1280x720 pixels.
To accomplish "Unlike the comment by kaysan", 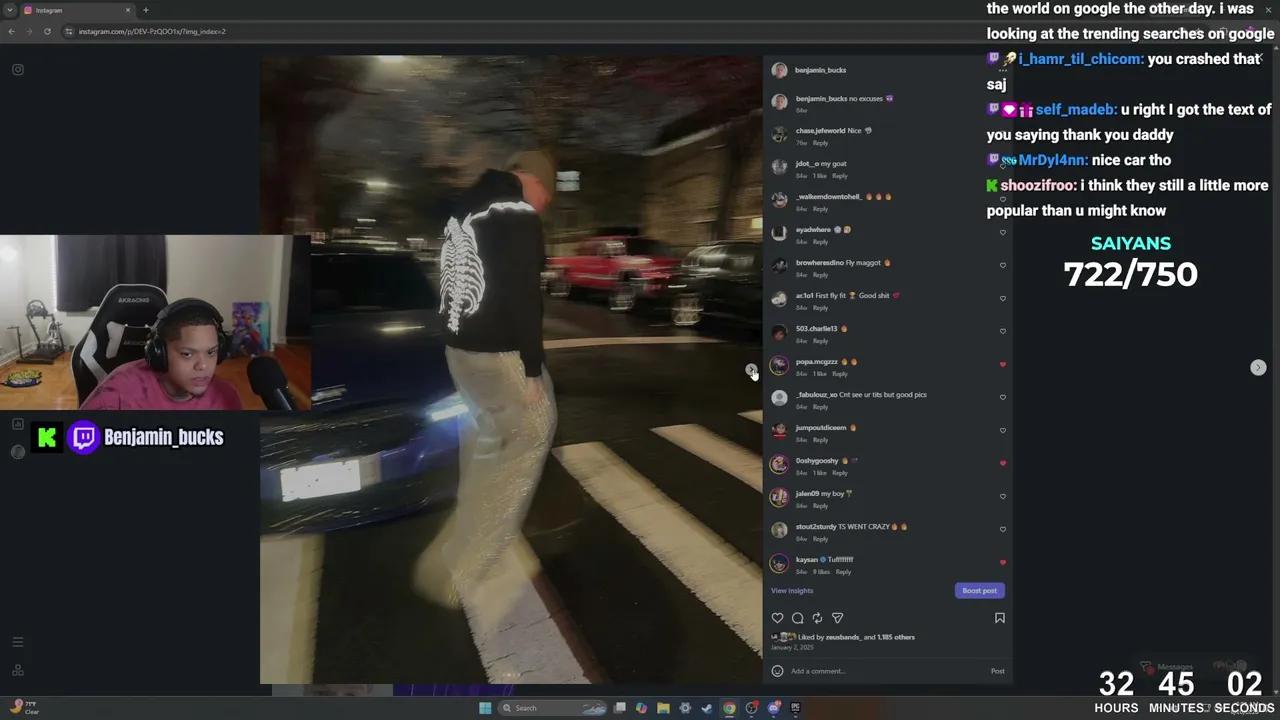I will click(1003, 563).
